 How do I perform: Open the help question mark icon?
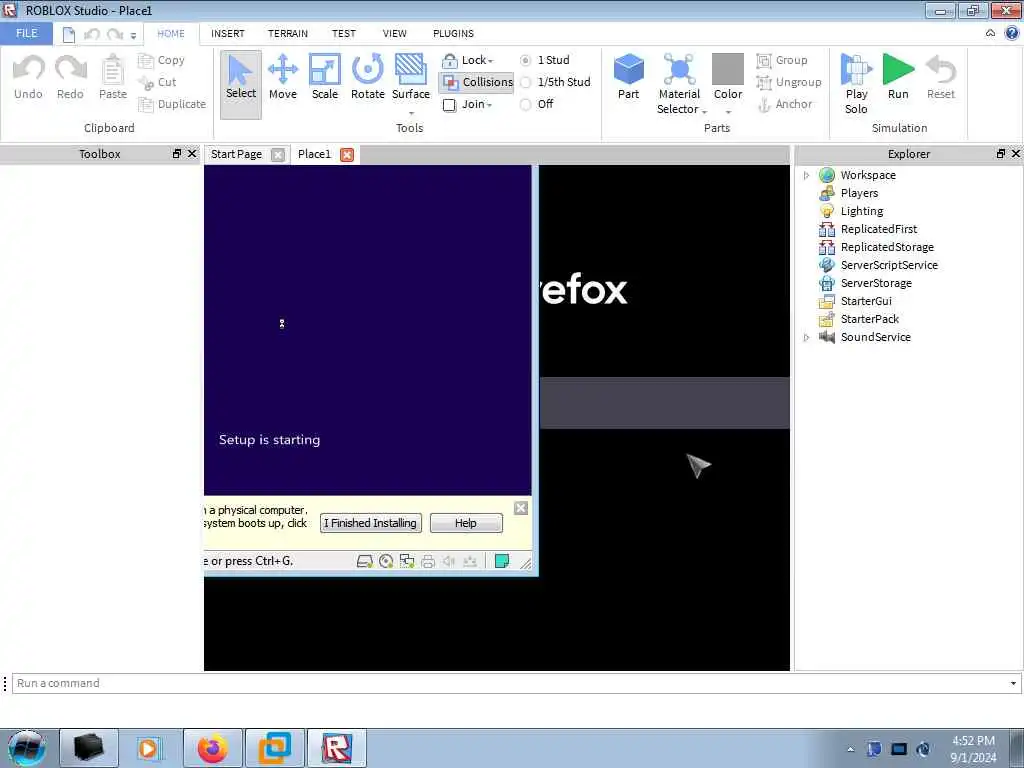pos(1012,33)
